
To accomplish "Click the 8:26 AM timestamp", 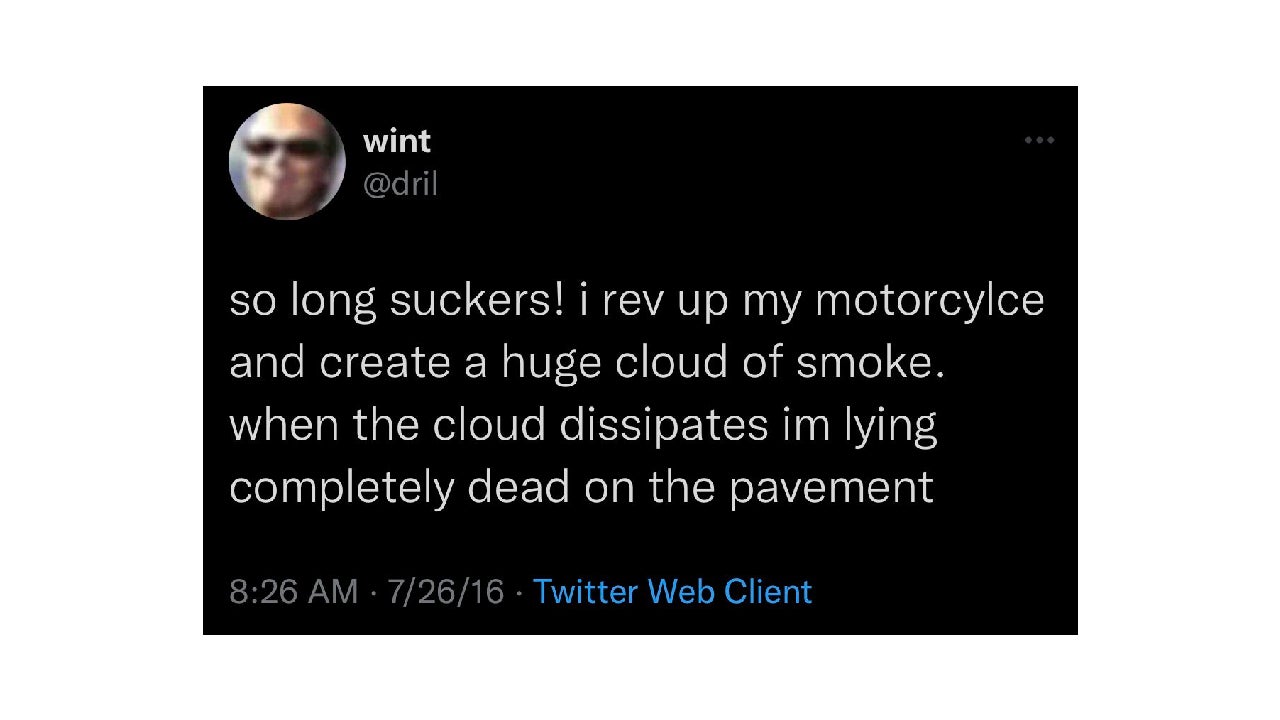I will click(293, 592).
